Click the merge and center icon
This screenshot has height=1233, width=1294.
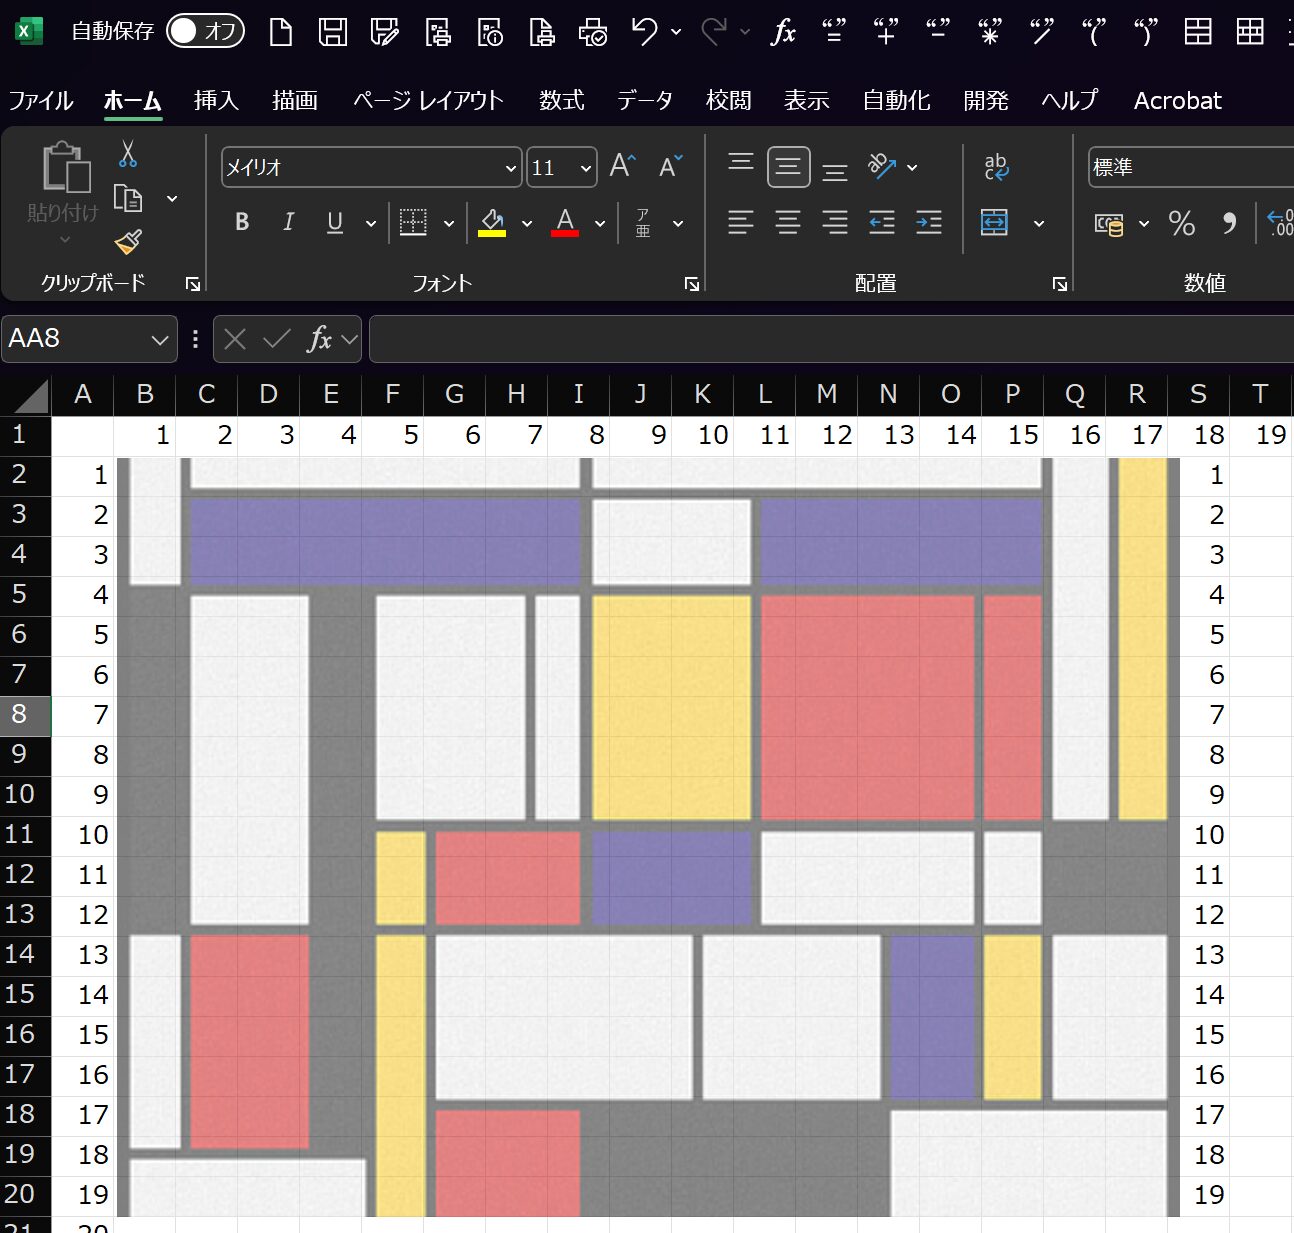pyautogui.click(x=995, y=222)
